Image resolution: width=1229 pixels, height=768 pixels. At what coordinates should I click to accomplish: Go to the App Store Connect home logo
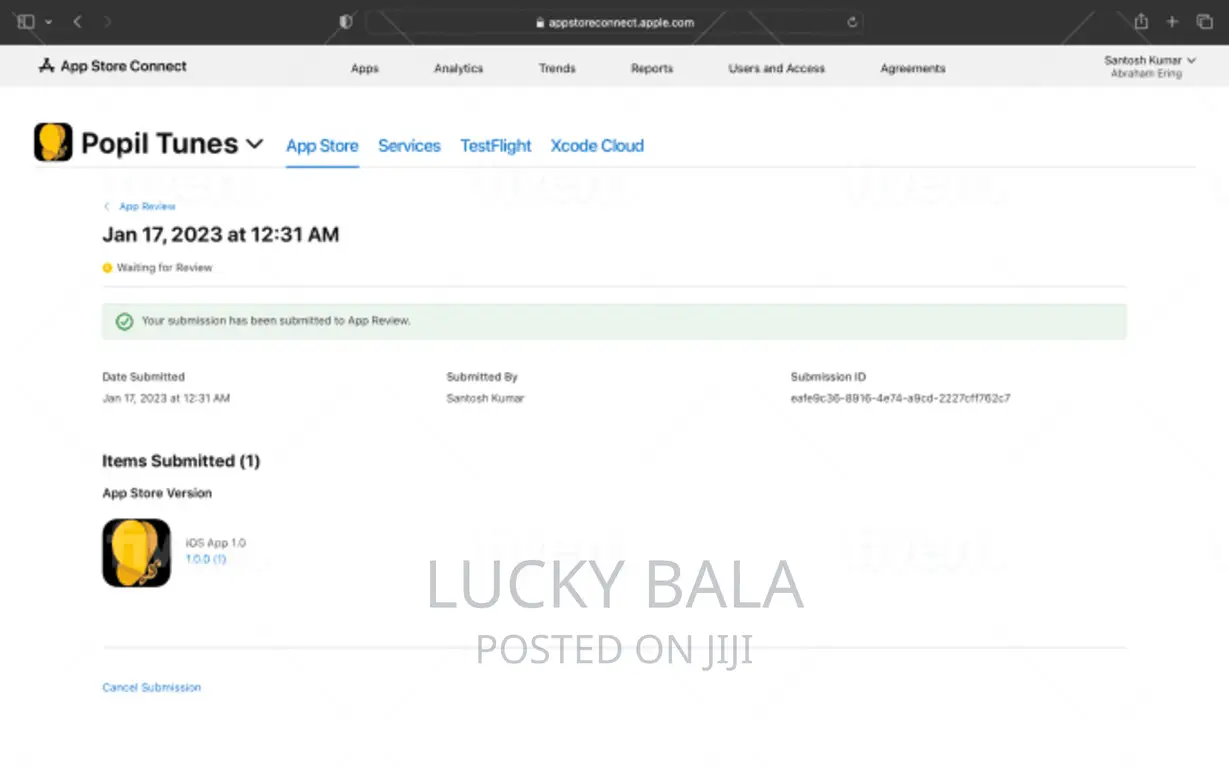coord(113,66)
